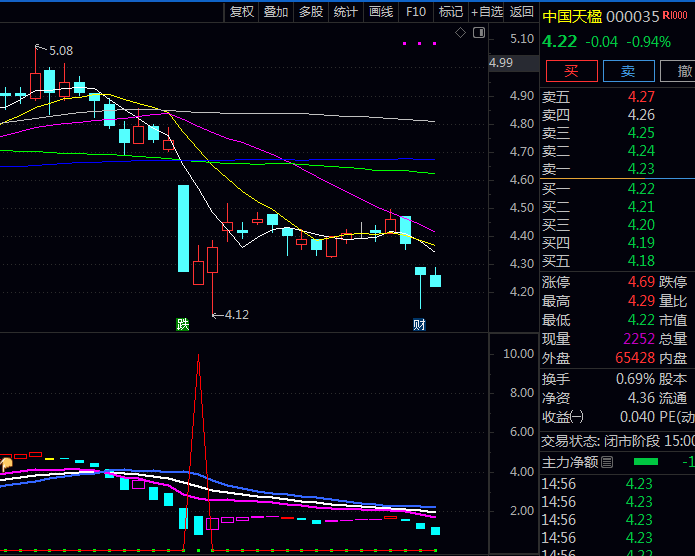
Task: Open the 复权 adjustment menu
Action: tap(242, 12)
